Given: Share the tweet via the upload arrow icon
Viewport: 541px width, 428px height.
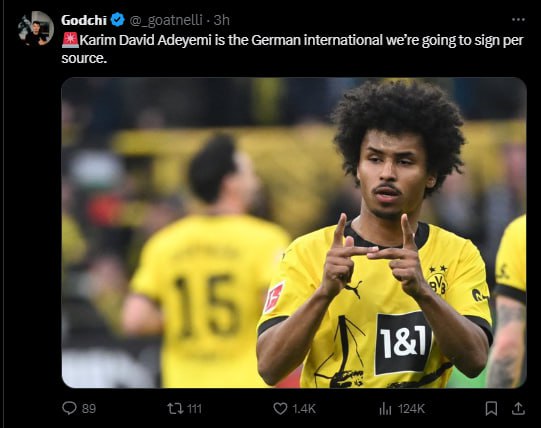Looking at the screenshot, I should [x=518, y=409].
